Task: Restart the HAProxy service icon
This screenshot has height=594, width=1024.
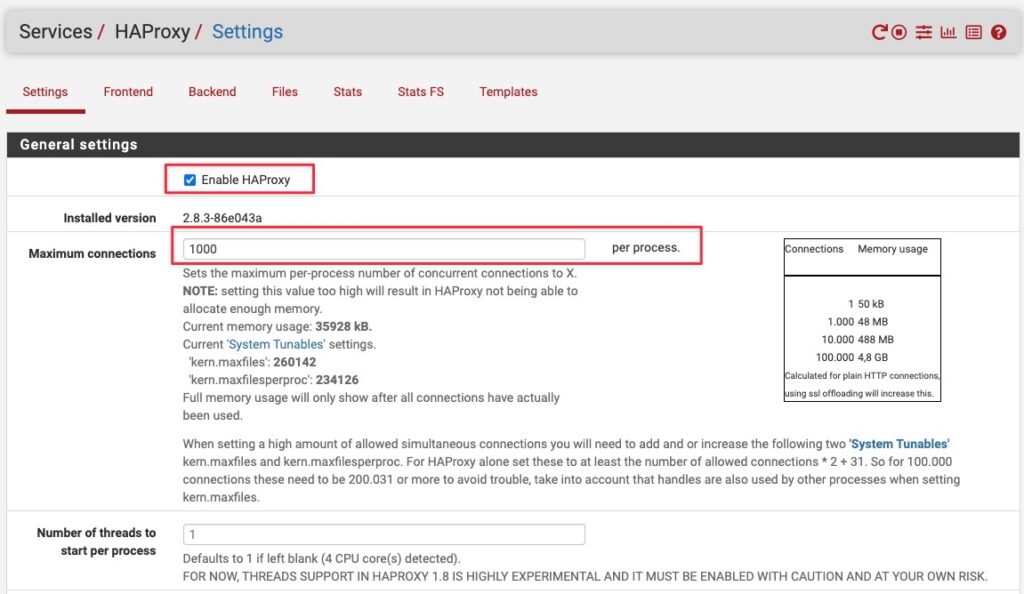Action: (879, 32)
